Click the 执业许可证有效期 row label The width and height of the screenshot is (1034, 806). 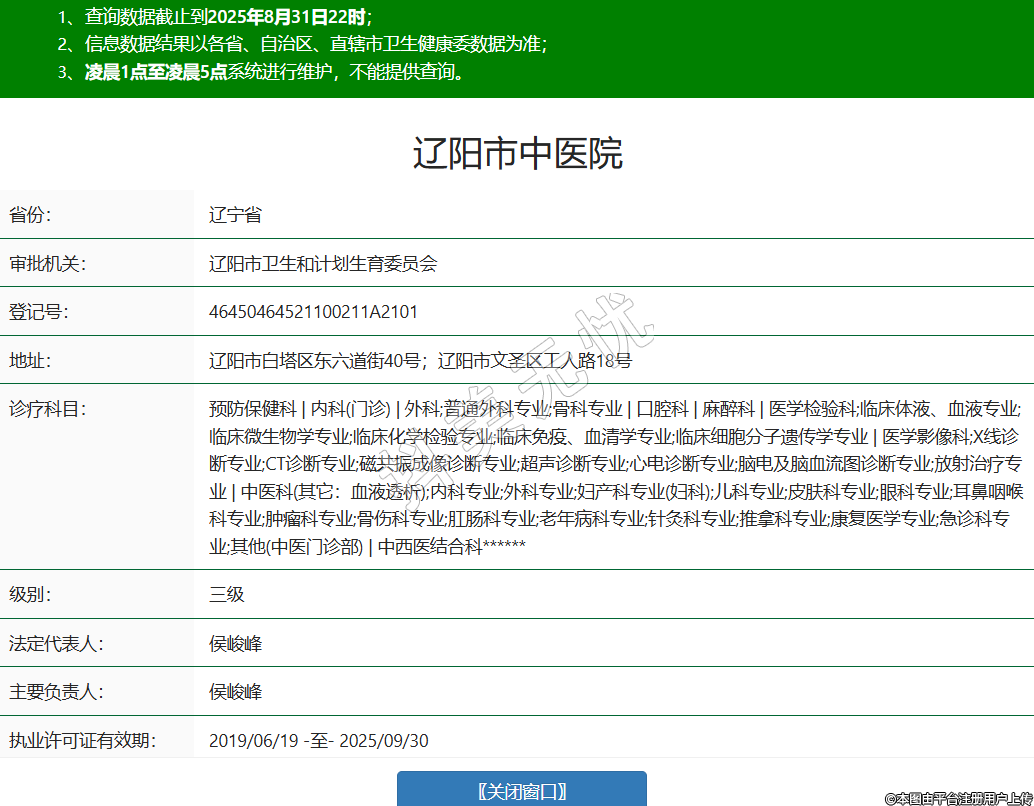[82, 741]
